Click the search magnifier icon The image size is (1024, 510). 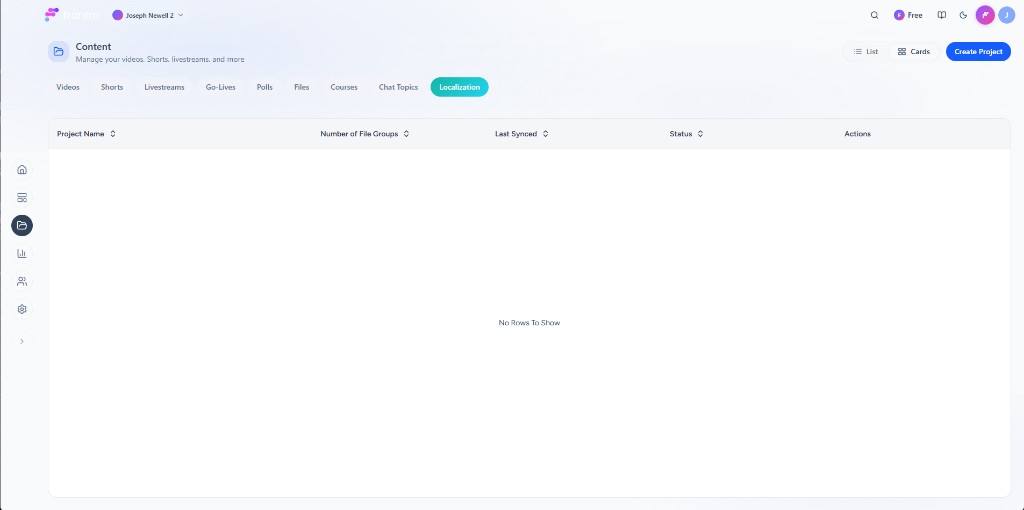coord(875,15)
